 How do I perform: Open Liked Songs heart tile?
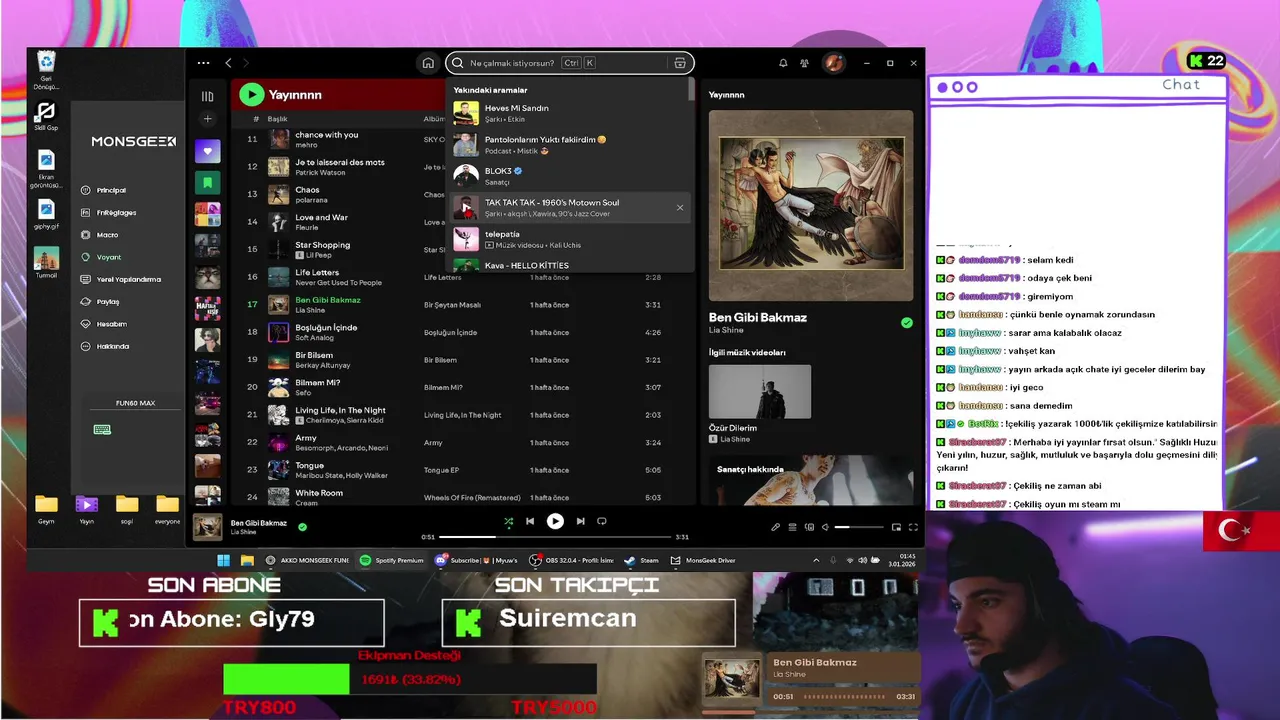coord(207,152)
